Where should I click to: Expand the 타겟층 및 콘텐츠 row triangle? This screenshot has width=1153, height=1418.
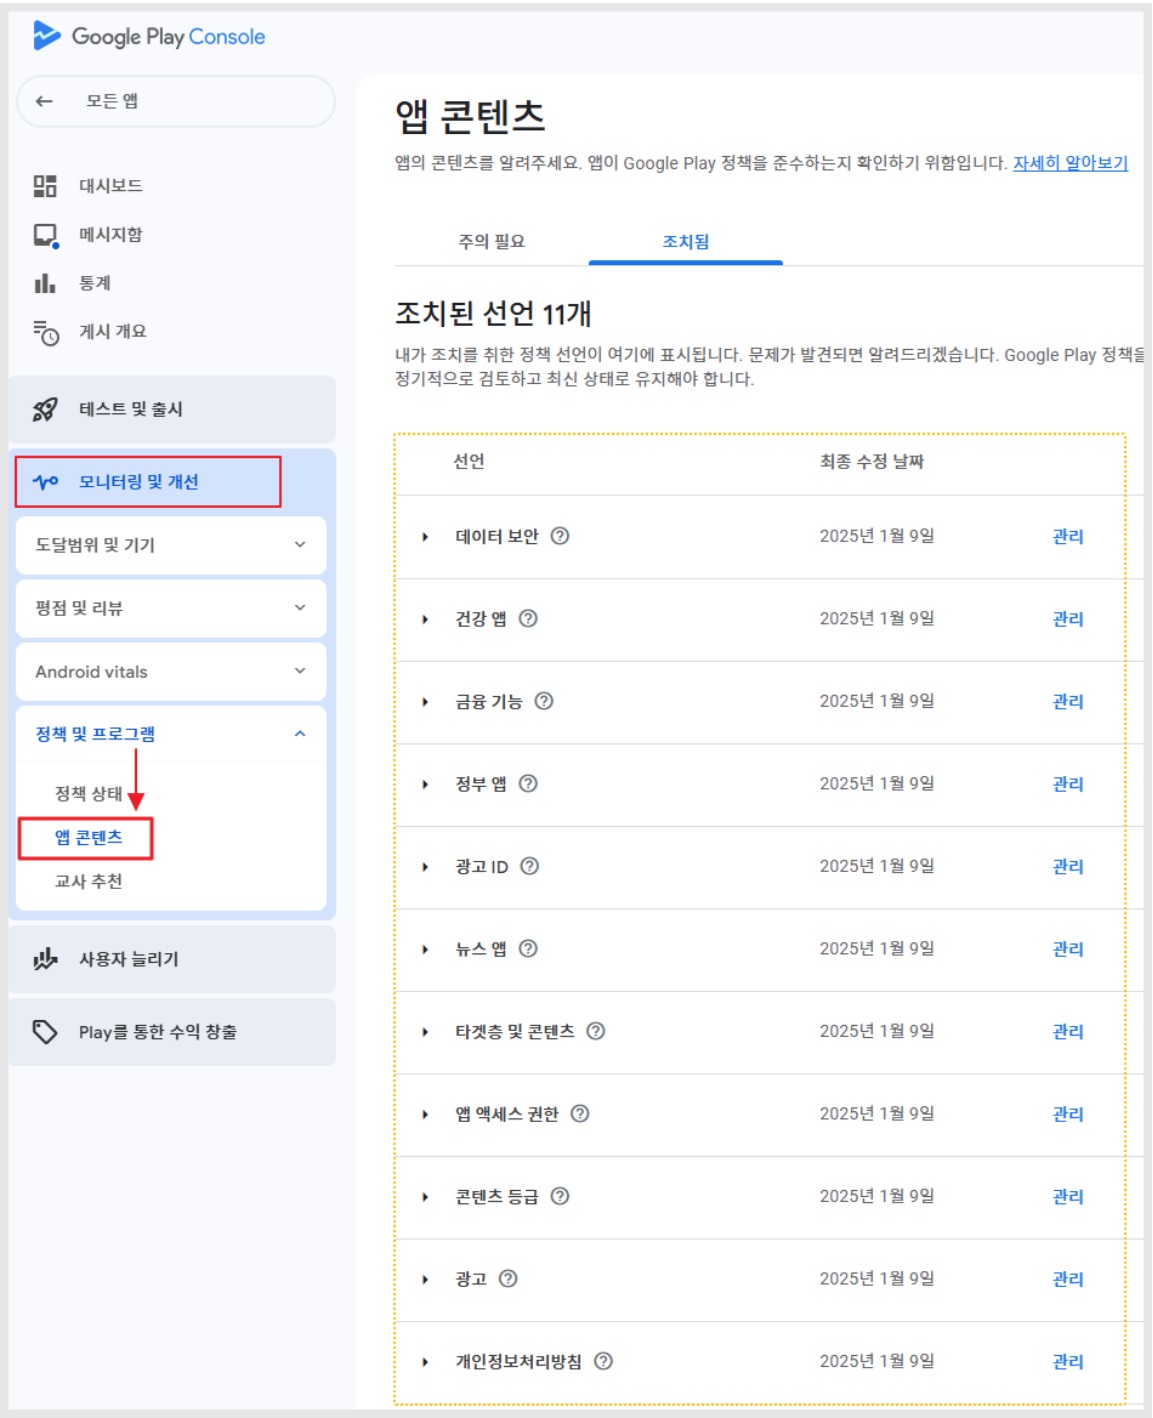pyautogui.click(x=425, y=1032)
